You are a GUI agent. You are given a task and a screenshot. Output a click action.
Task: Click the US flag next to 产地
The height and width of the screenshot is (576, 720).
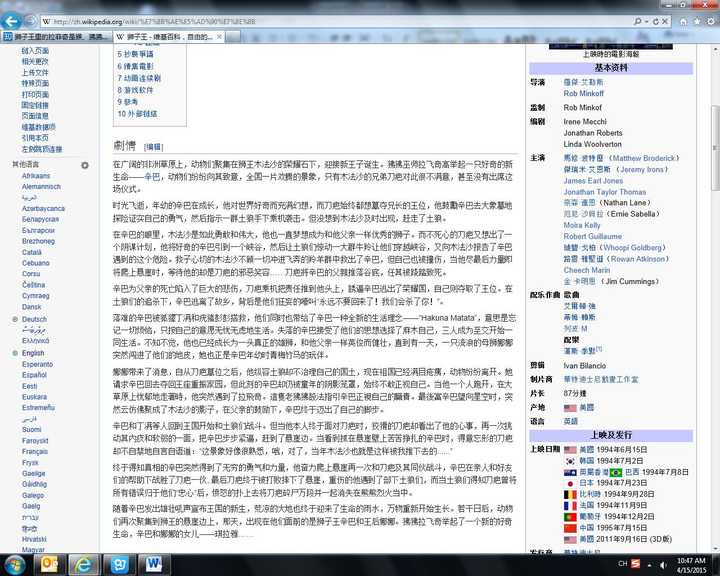pyautogui.click(x=570, y=408)
